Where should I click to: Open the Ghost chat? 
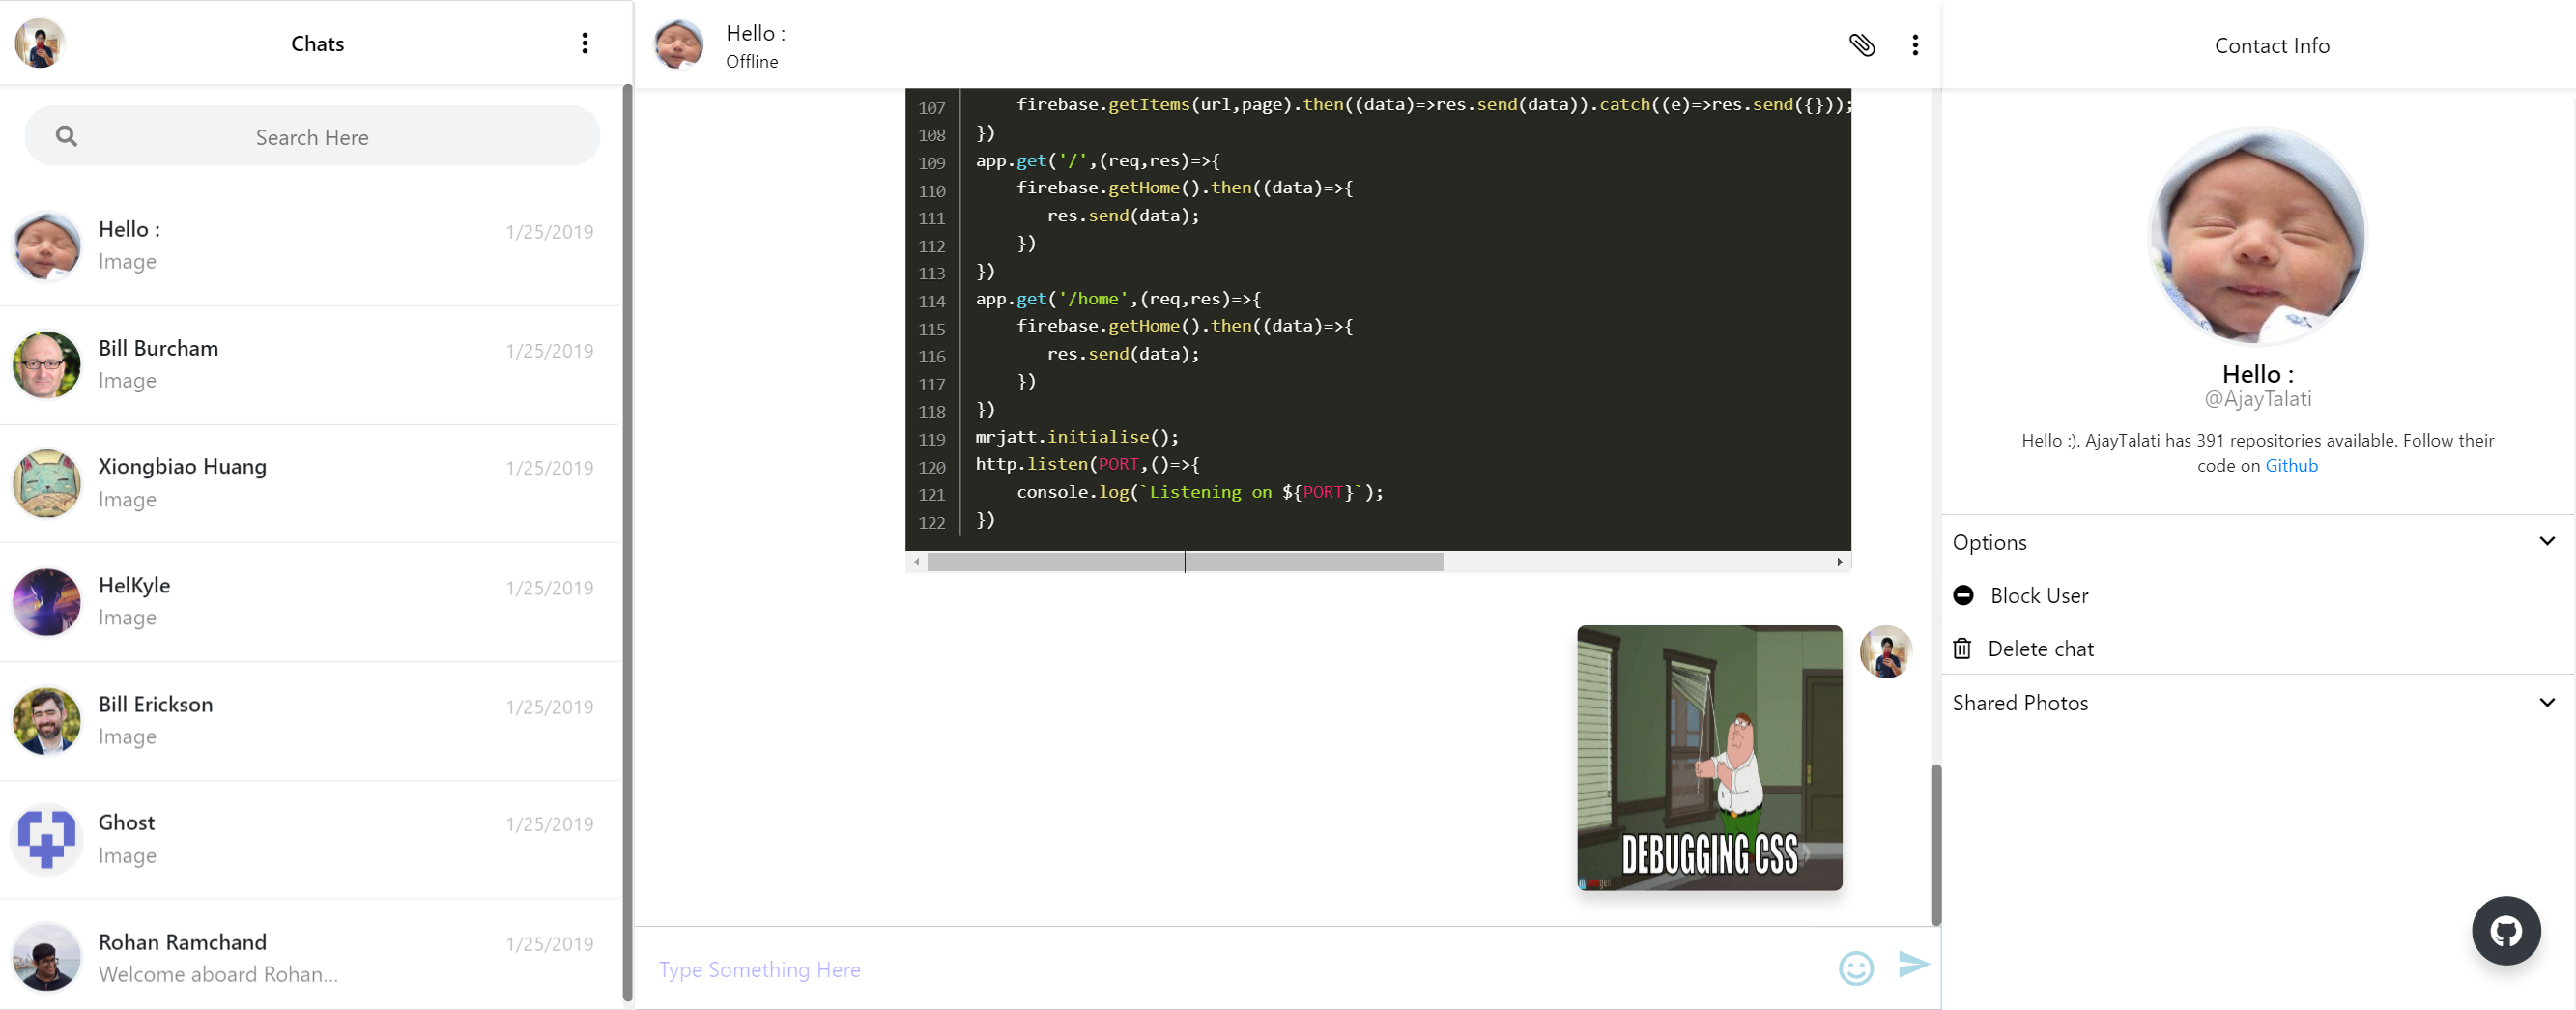click(310, 839)
